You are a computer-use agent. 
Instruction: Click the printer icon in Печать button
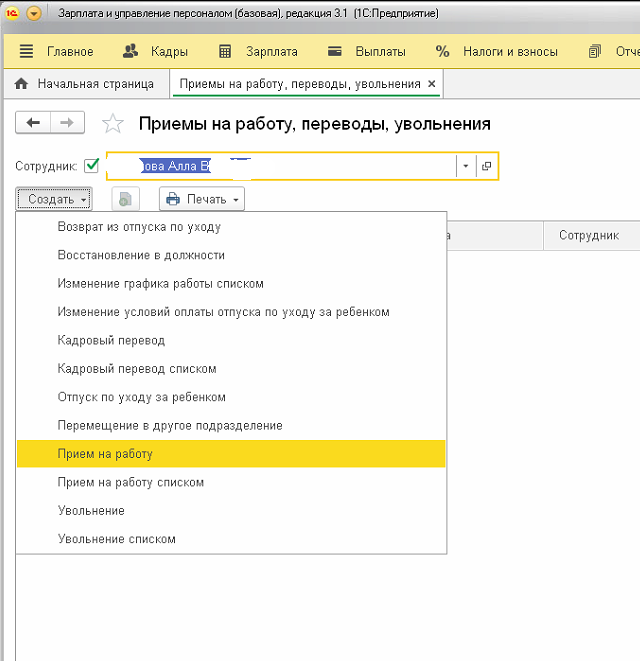click(173, 199)
